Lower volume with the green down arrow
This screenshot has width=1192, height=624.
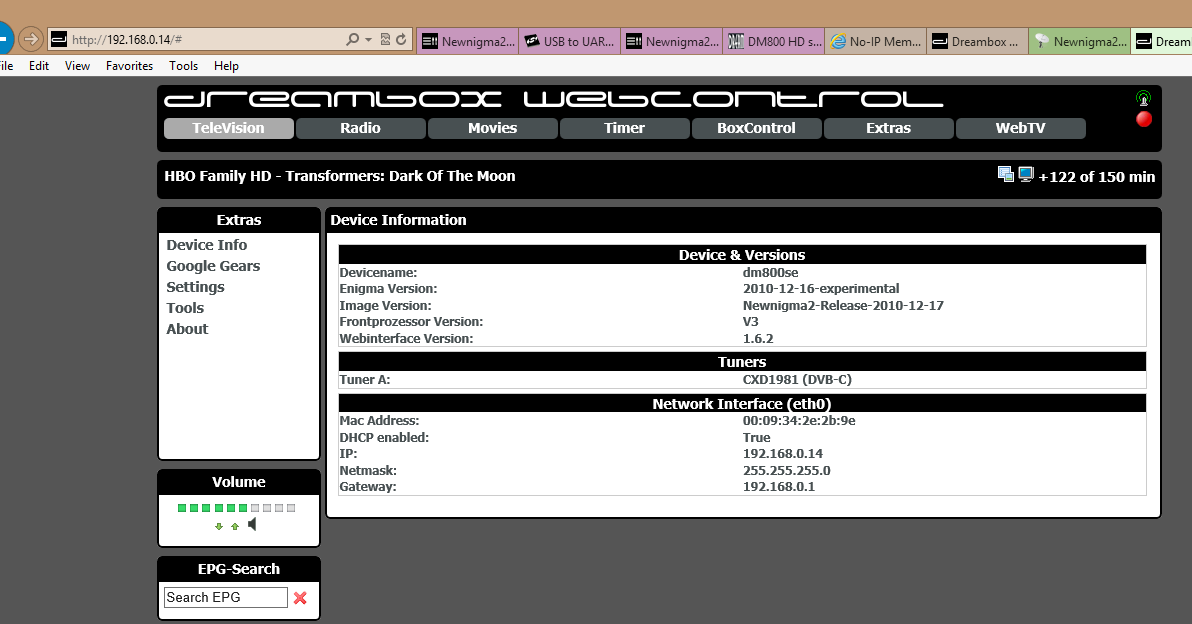(219, 526)
